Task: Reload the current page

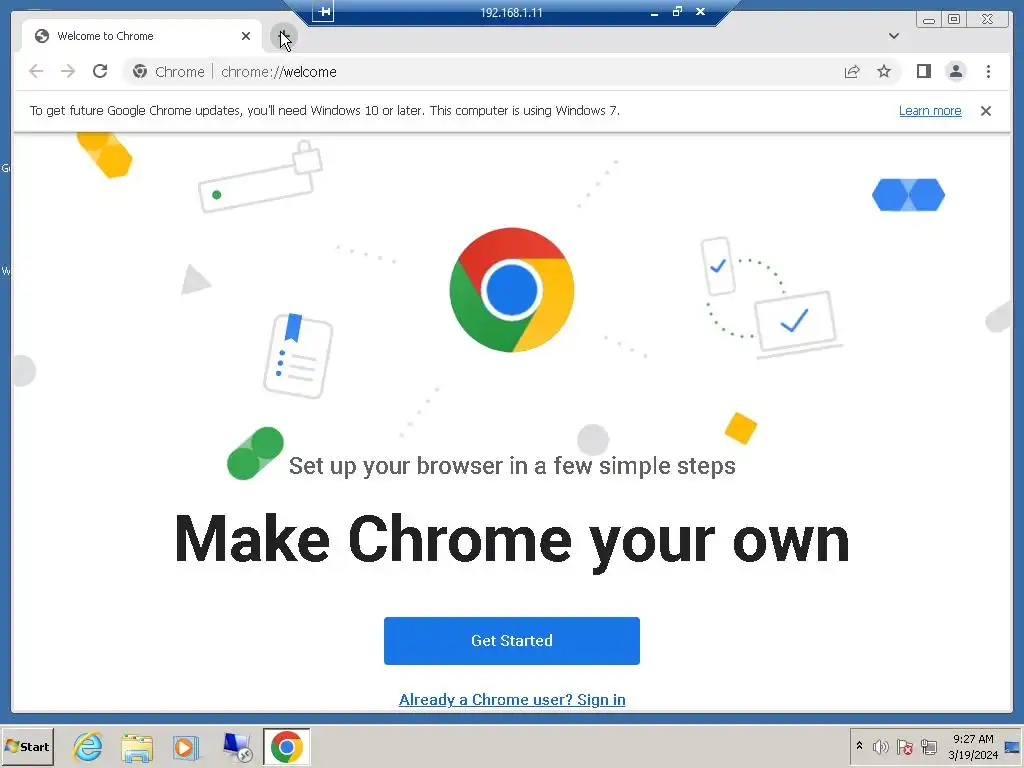Action: click(100, 71)
